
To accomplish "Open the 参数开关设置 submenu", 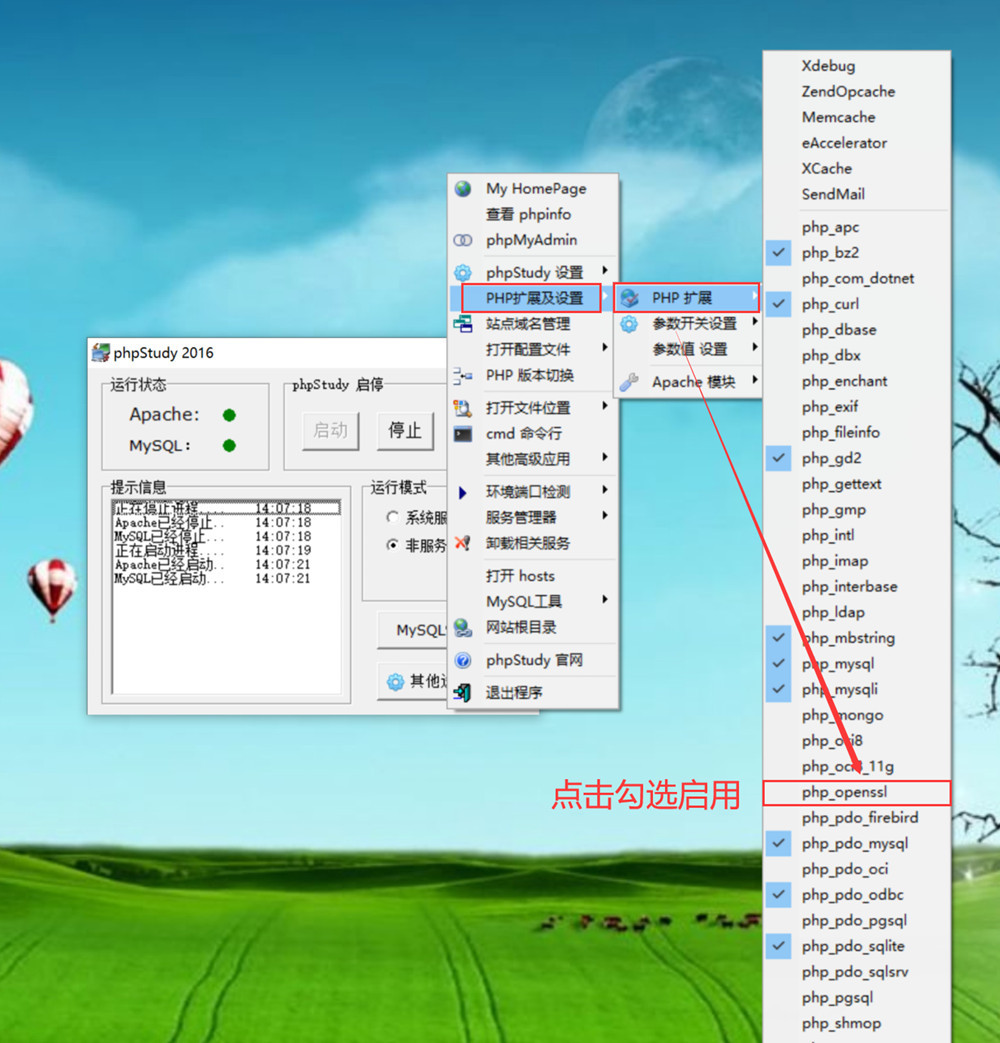I will point(693,324).
